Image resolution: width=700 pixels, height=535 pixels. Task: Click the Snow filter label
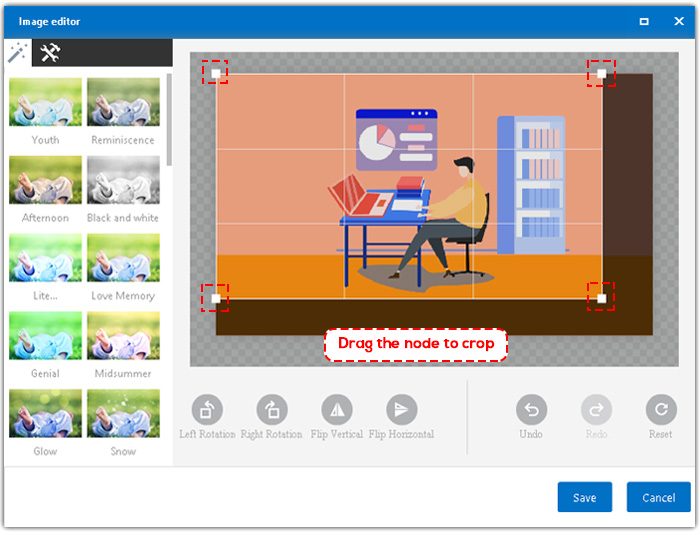[x=123, y=451]
